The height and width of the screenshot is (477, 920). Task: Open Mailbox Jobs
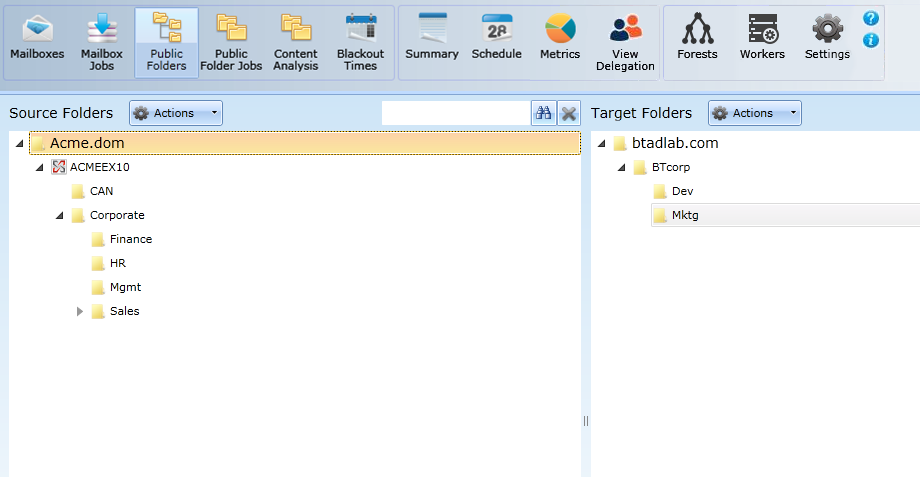pos(102,42)
